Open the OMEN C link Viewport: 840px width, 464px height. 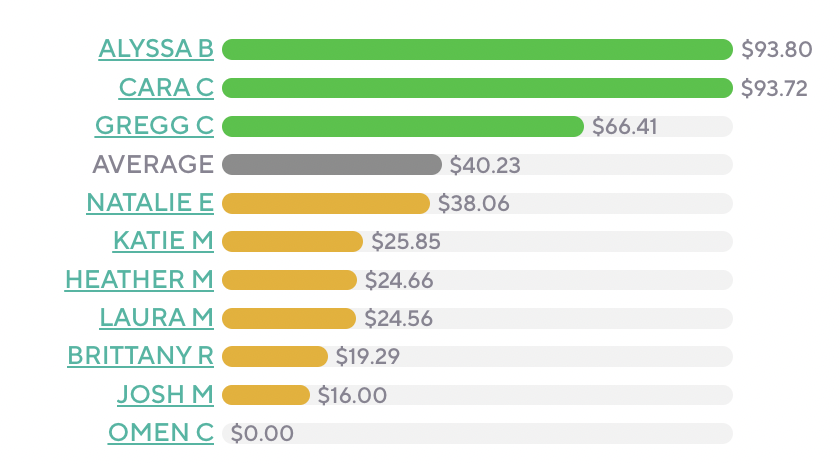tap(160, 433)
